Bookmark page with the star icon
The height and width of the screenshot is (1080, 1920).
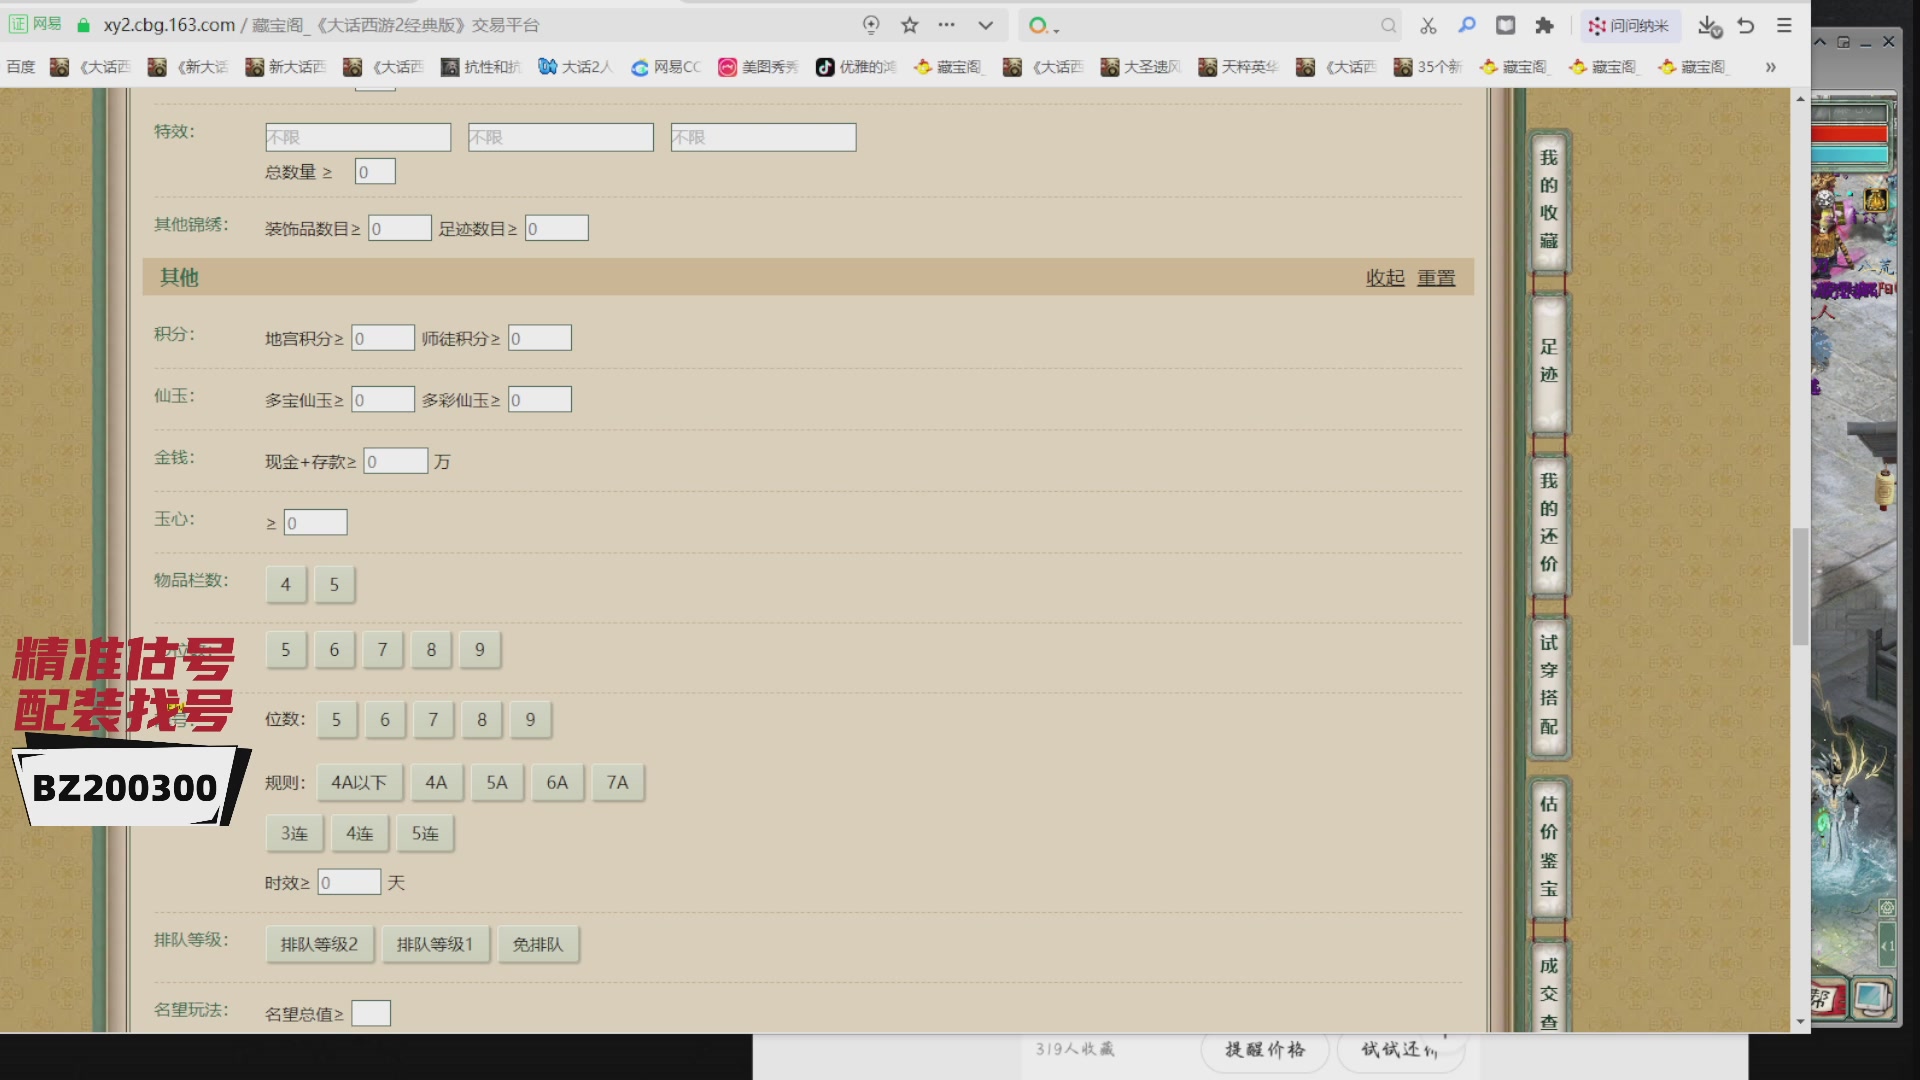point(909,25)
